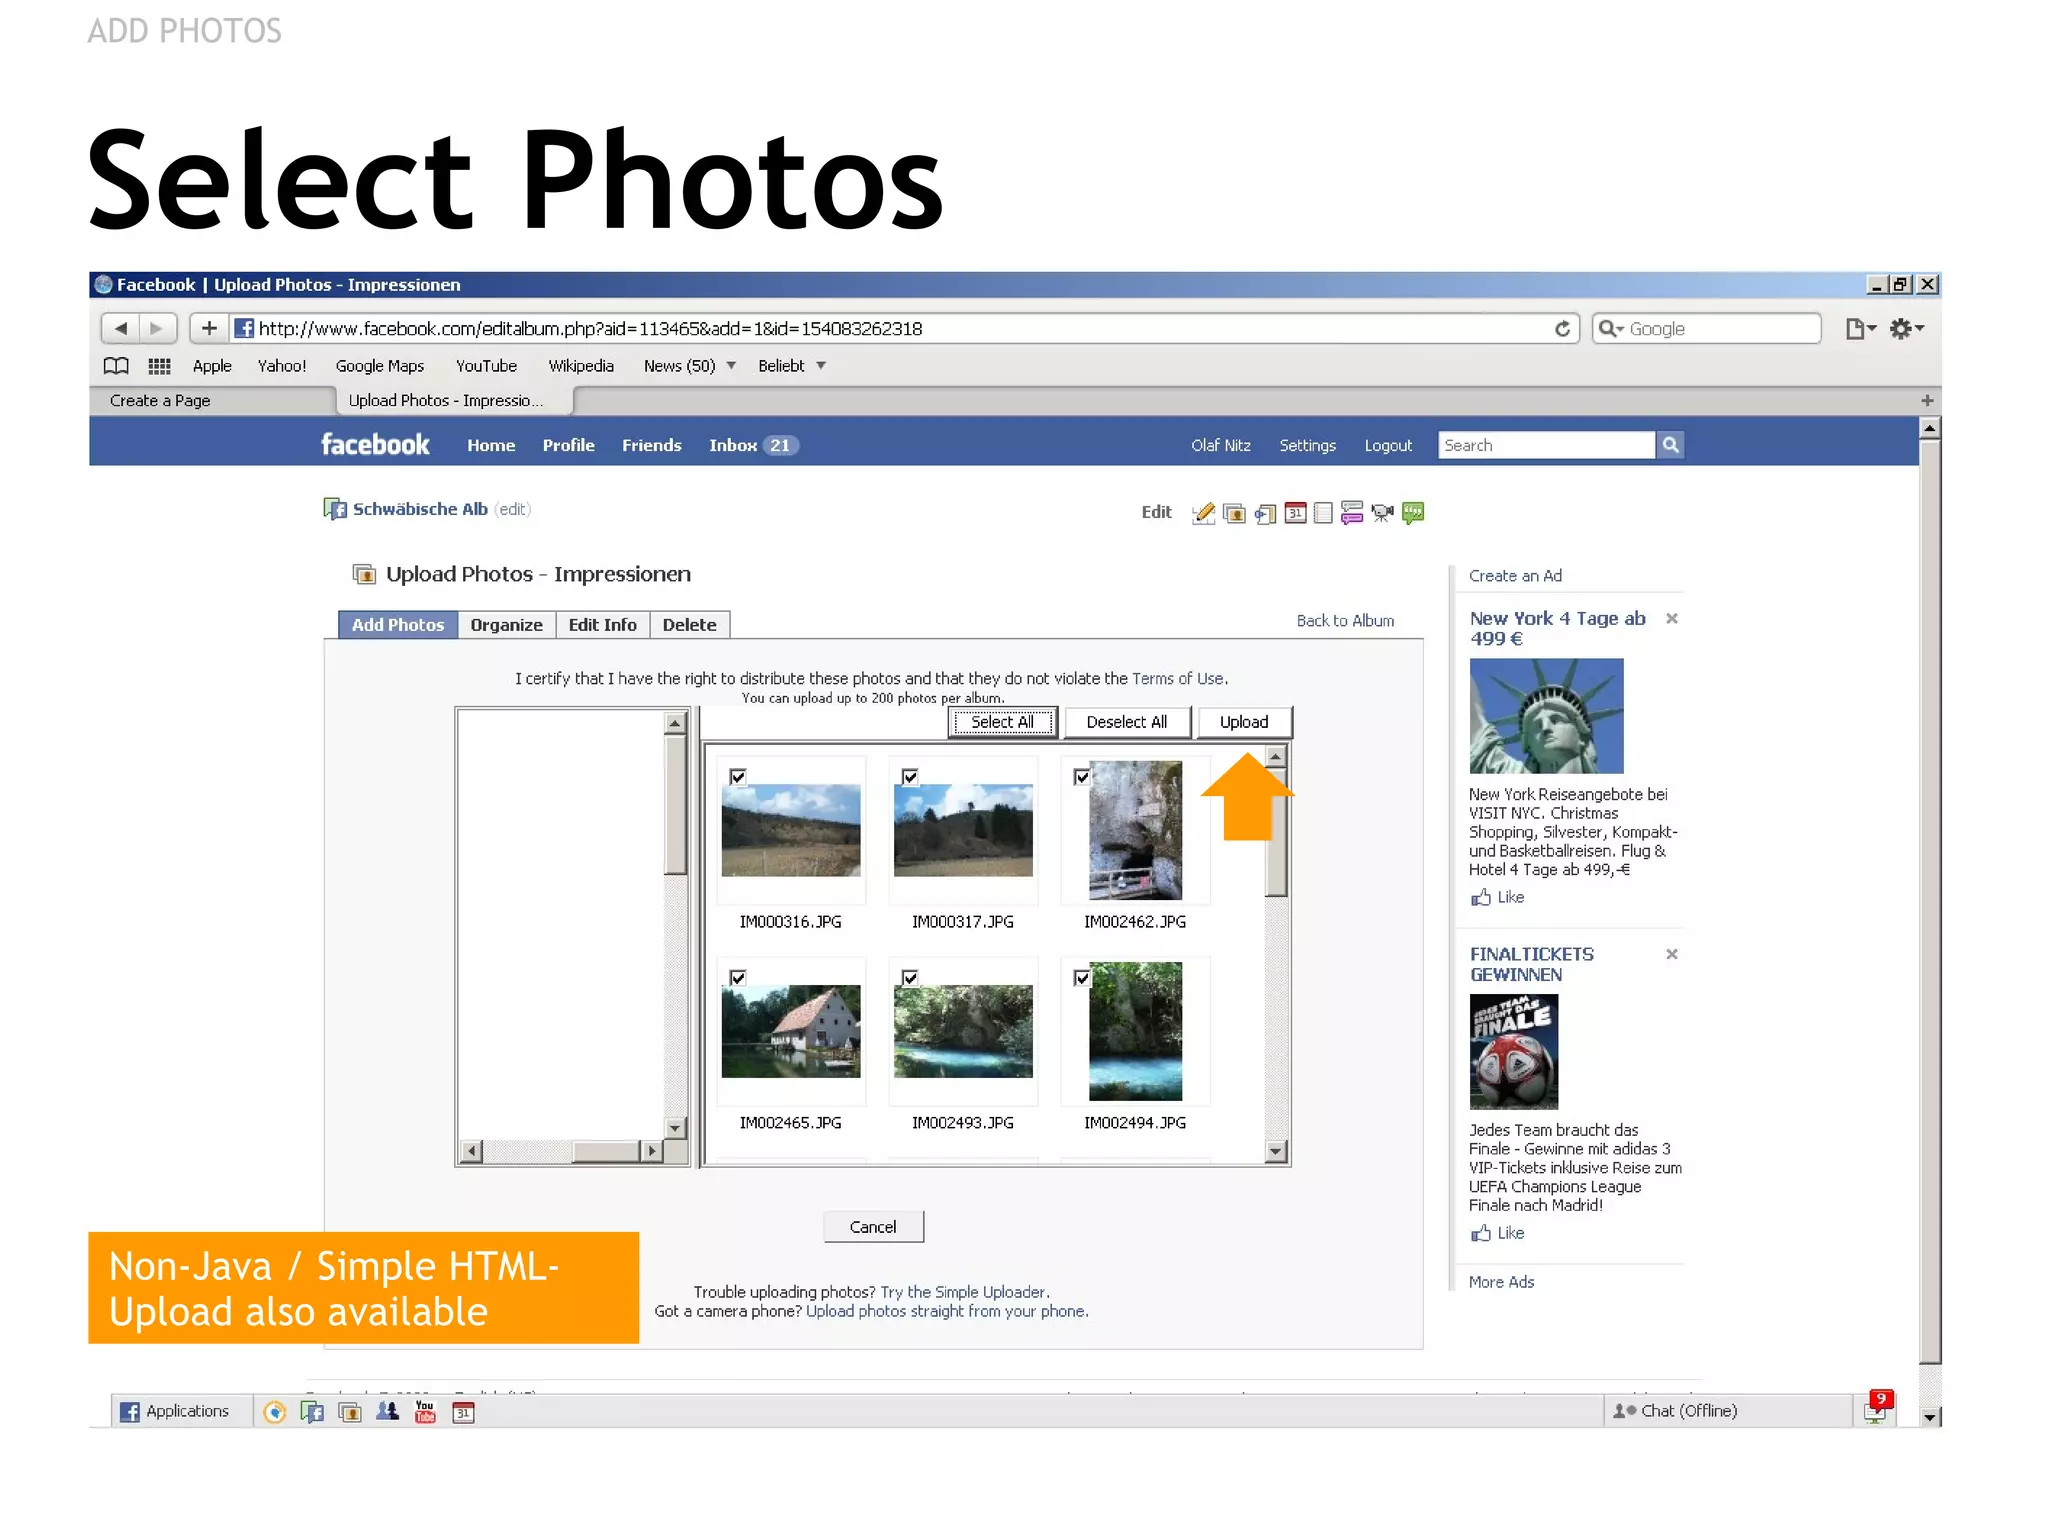The height and width of the screenshot is (1536, 2048).
Task: Click the browser forward arrow
Action: [x=157, y=328]
